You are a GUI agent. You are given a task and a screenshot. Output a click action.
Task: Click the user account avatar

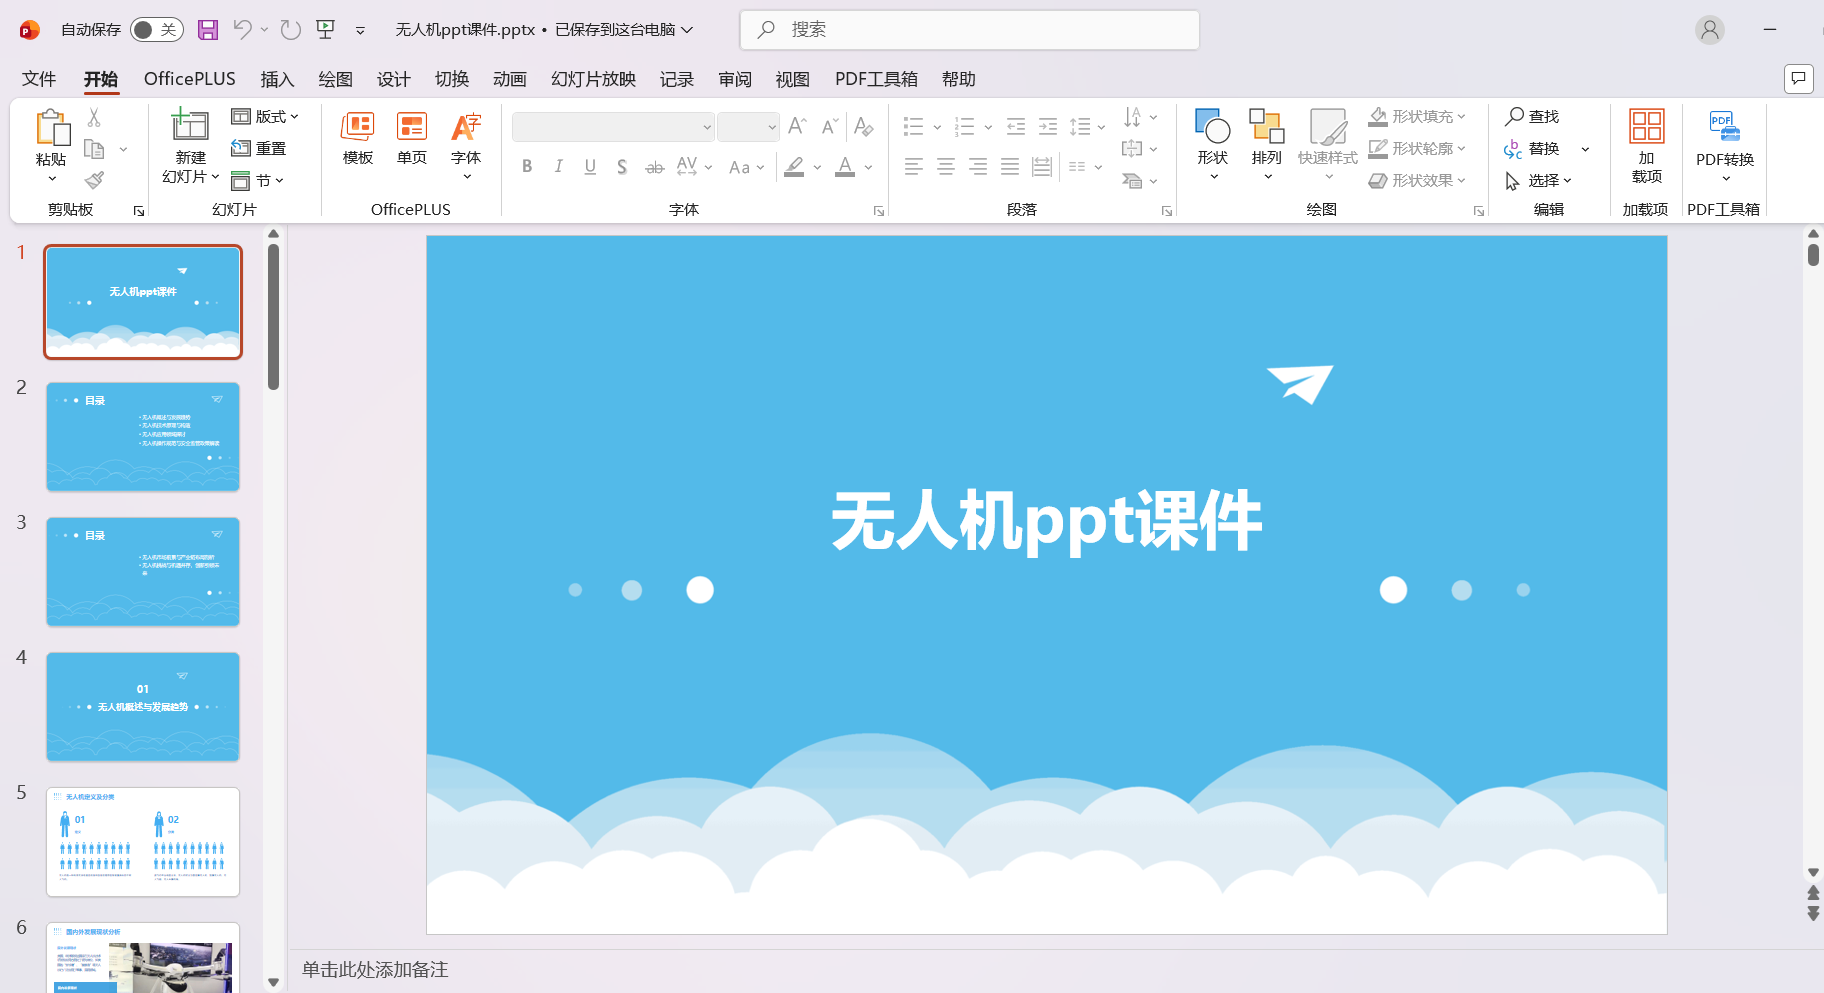pyautogui.click(x=1710, y=30)
